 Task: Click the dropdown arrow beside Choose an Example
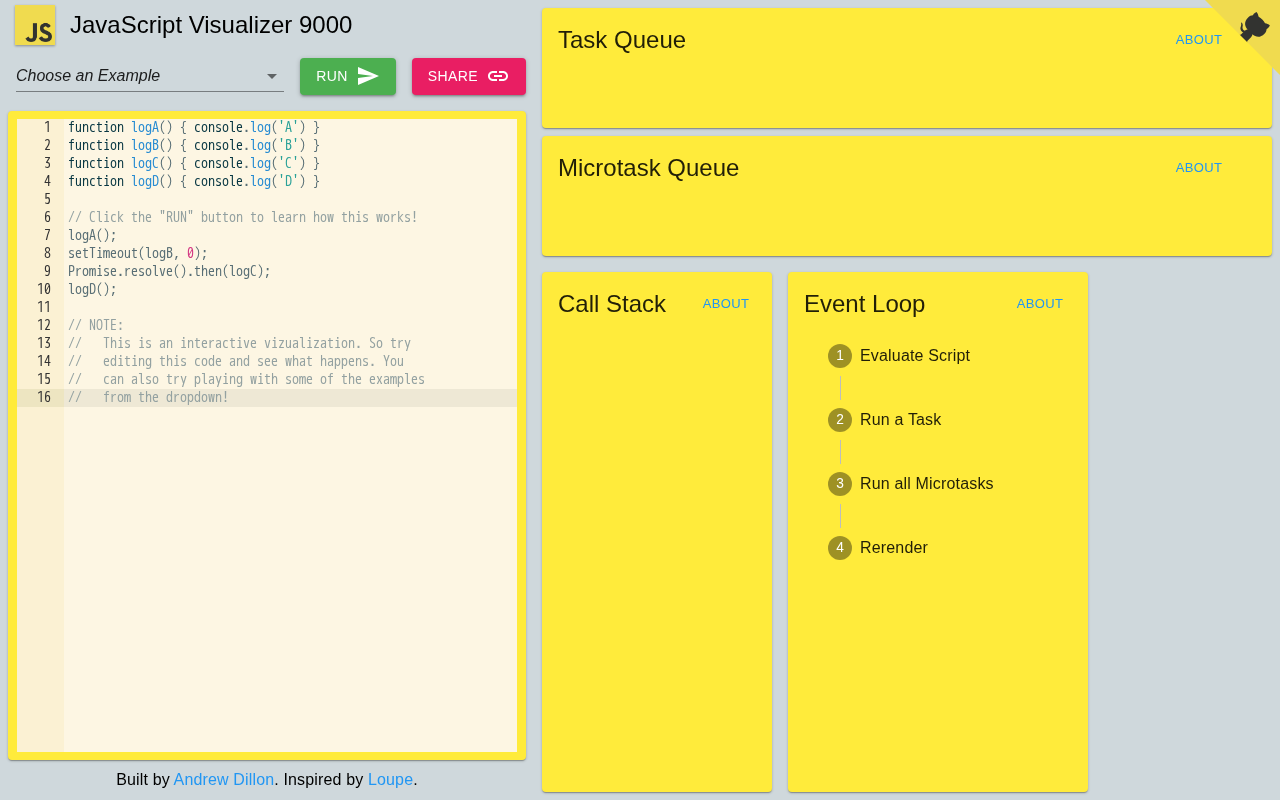pyautogui.click(x=271, y=76)
